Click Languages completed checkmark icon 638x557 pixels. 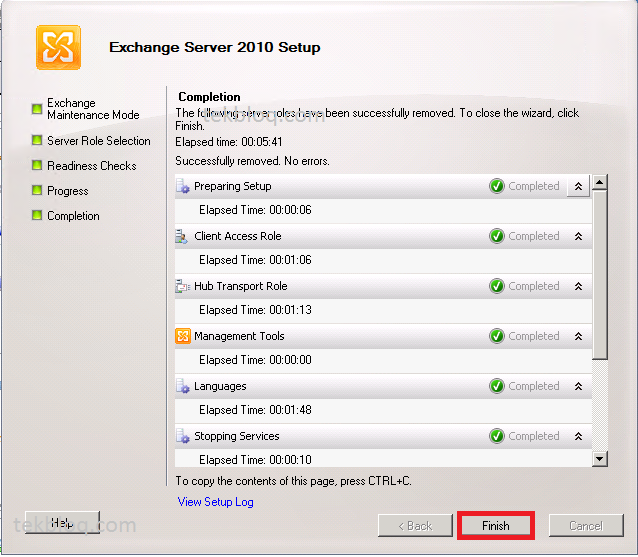(497, 387)
